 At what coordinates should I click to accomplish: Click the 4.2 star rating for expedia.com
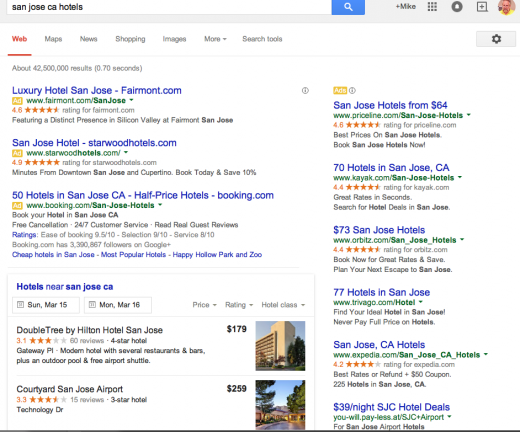click(357, 364)
